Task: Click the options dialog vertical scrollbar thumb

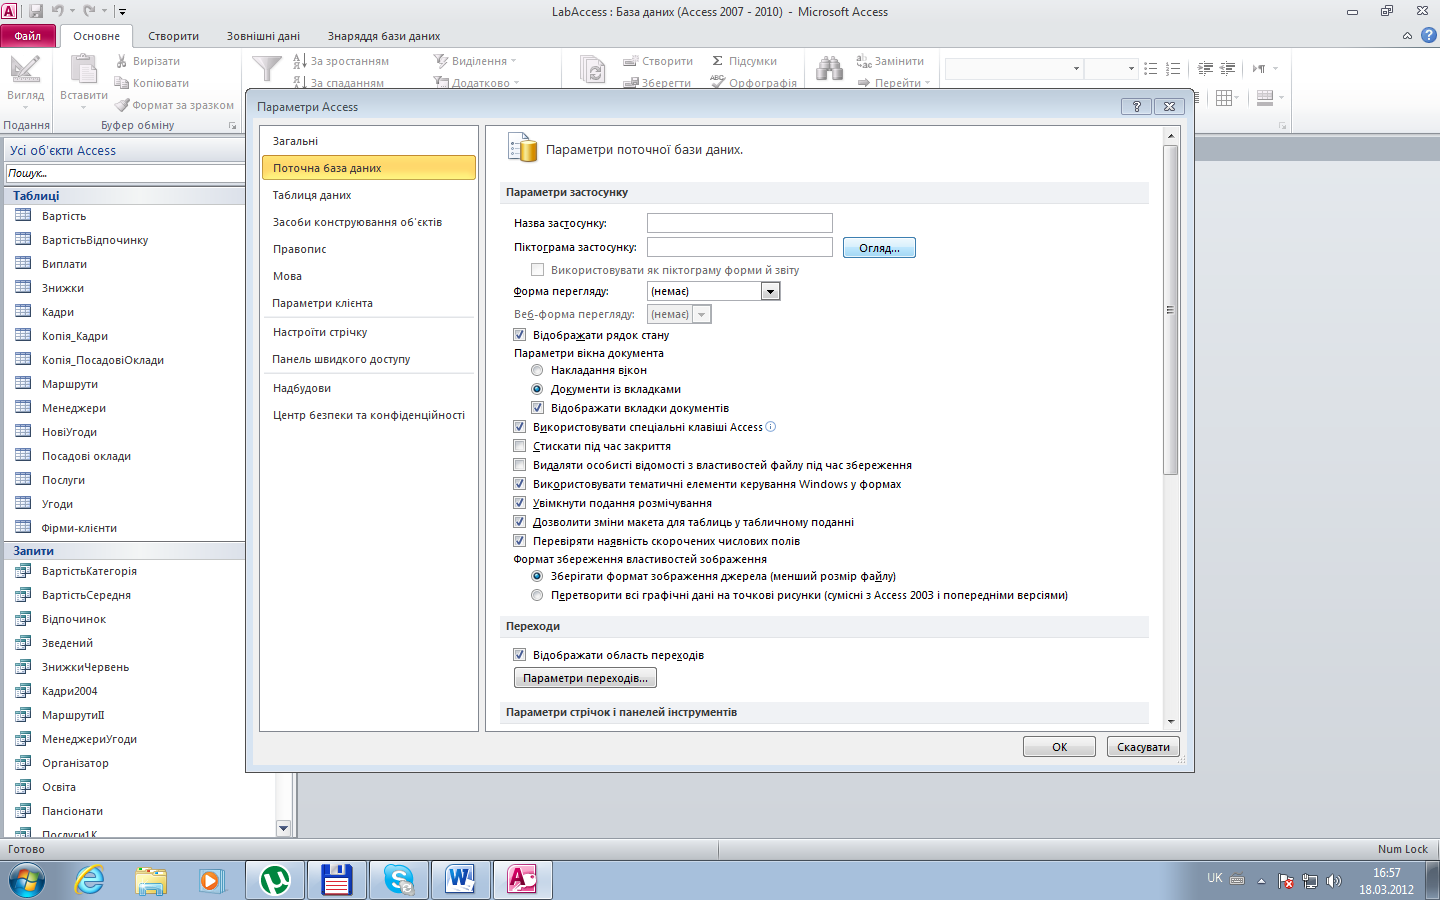Action: (1171, 310)
